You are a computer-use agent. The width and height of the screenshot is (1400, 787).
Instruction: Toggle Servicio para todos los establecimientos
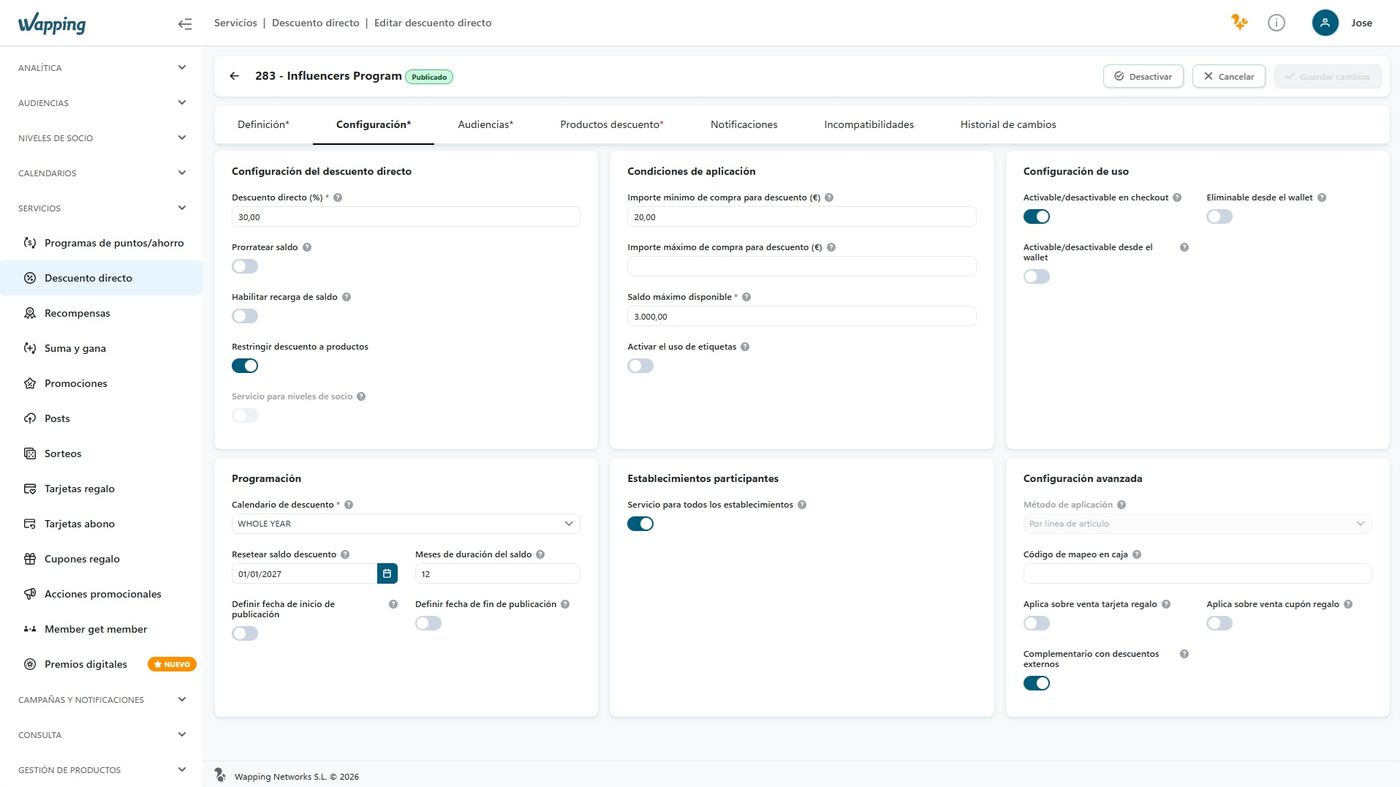641,523
